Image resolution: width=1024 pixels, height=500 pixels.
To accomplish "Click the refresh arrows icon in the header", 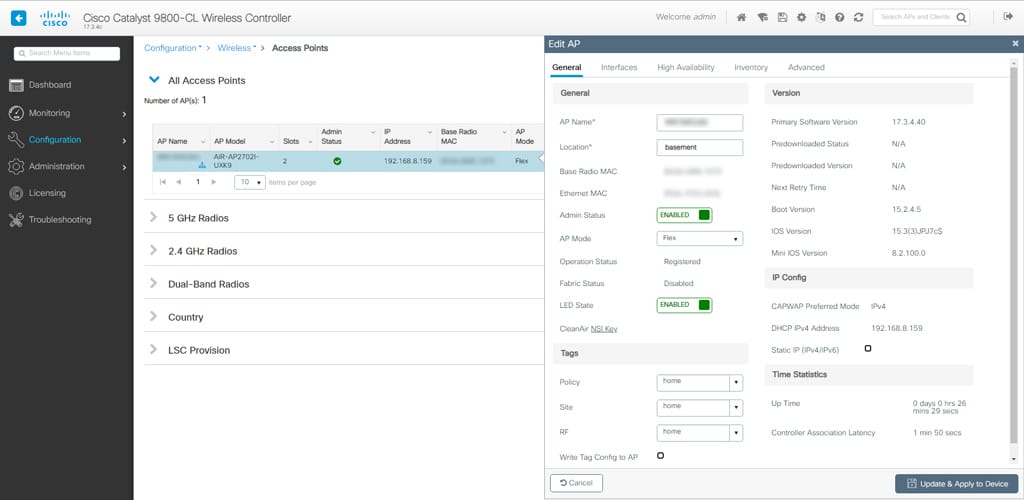I will [x=859, y=18].
